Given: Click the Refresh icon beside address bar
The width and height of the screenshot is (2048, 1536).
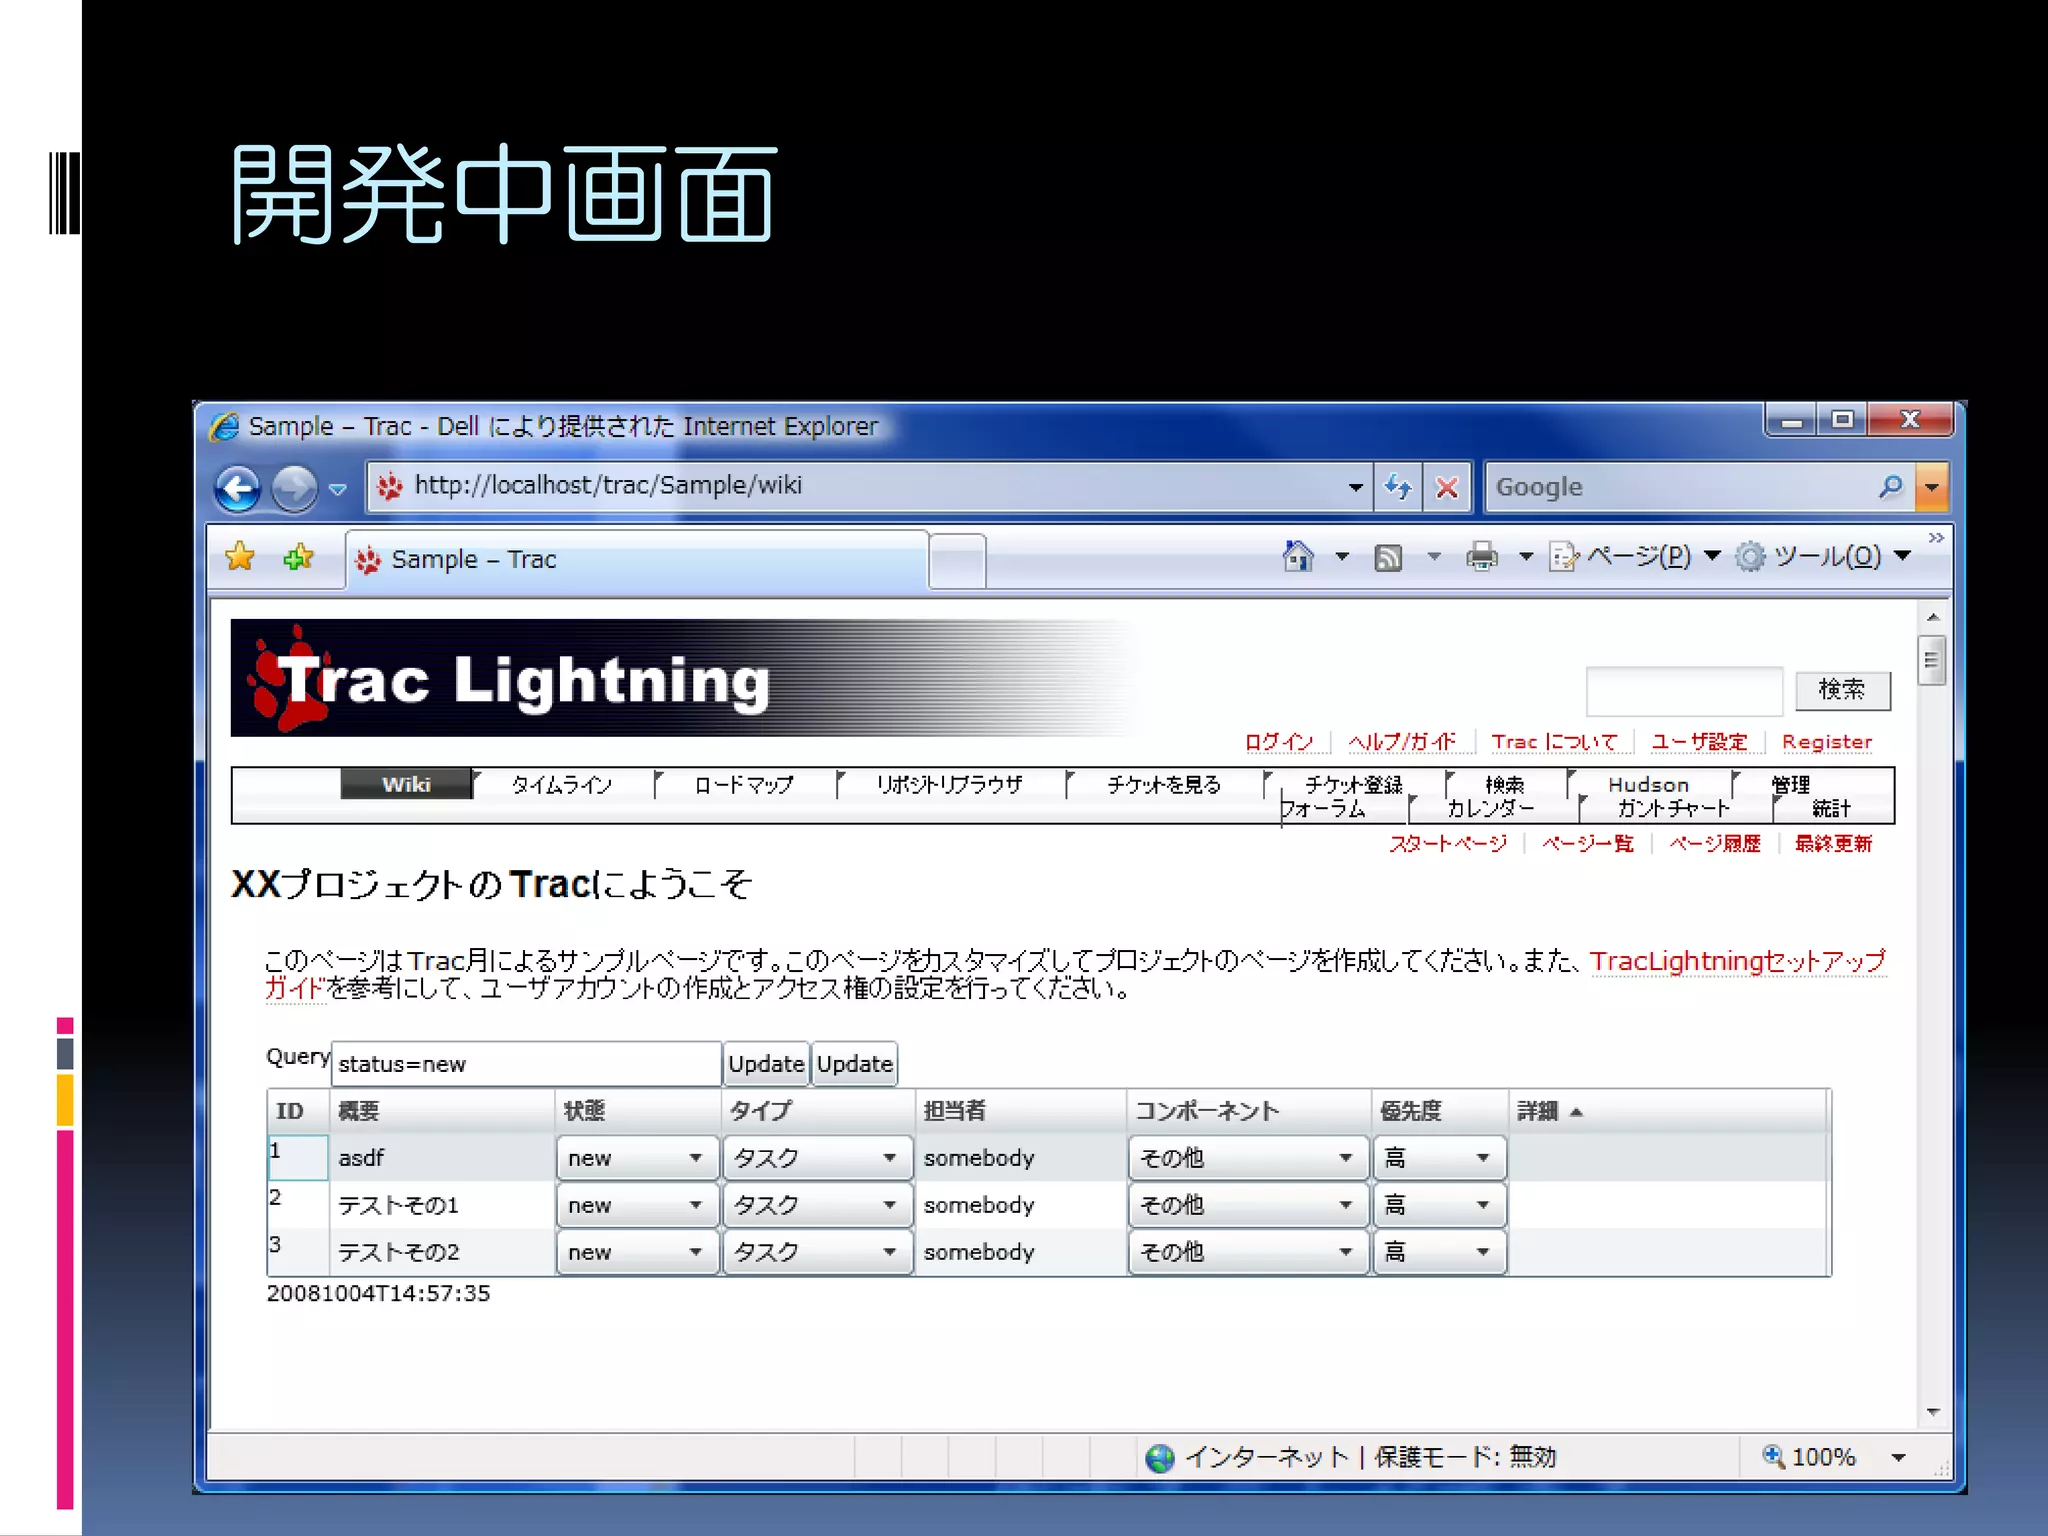Looking at the screenshot, I should 1398,487.
